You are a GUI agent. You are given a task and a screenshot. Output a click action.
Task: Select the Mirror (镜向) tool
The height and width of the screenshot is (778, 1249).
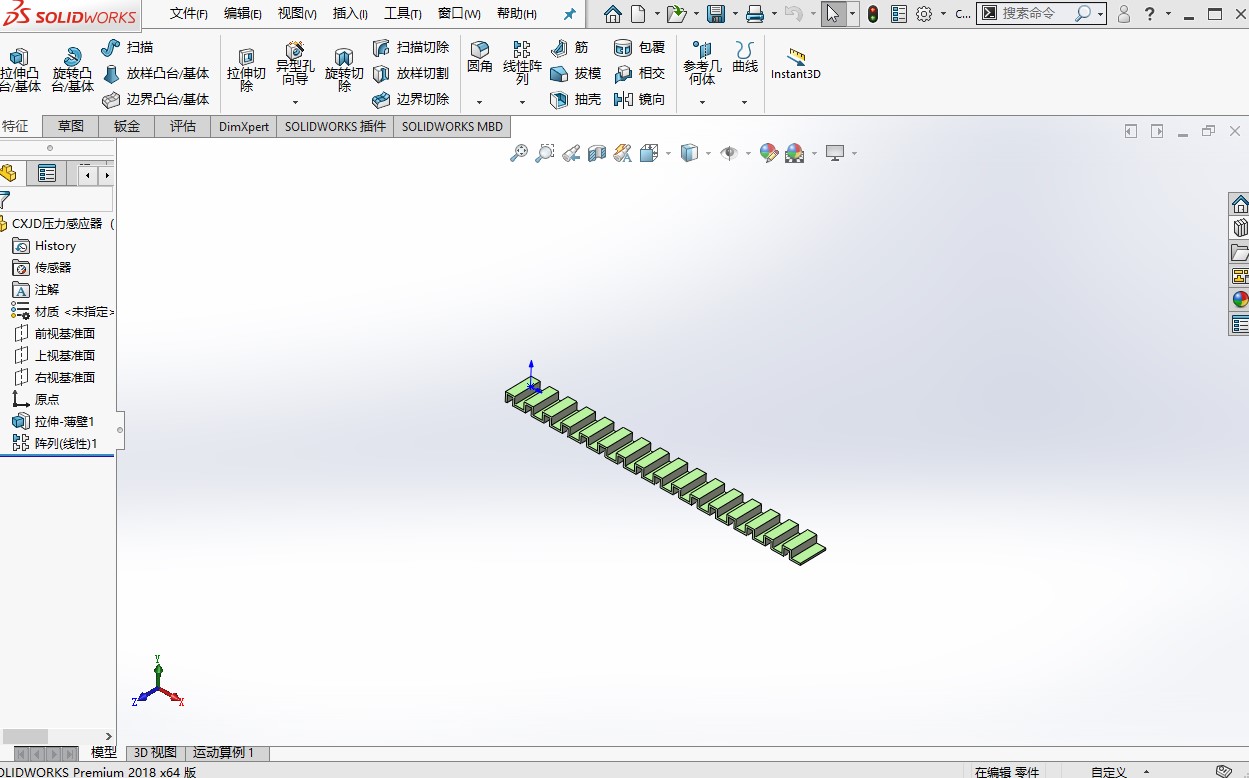pyautogui.click(x=639, y=99)
